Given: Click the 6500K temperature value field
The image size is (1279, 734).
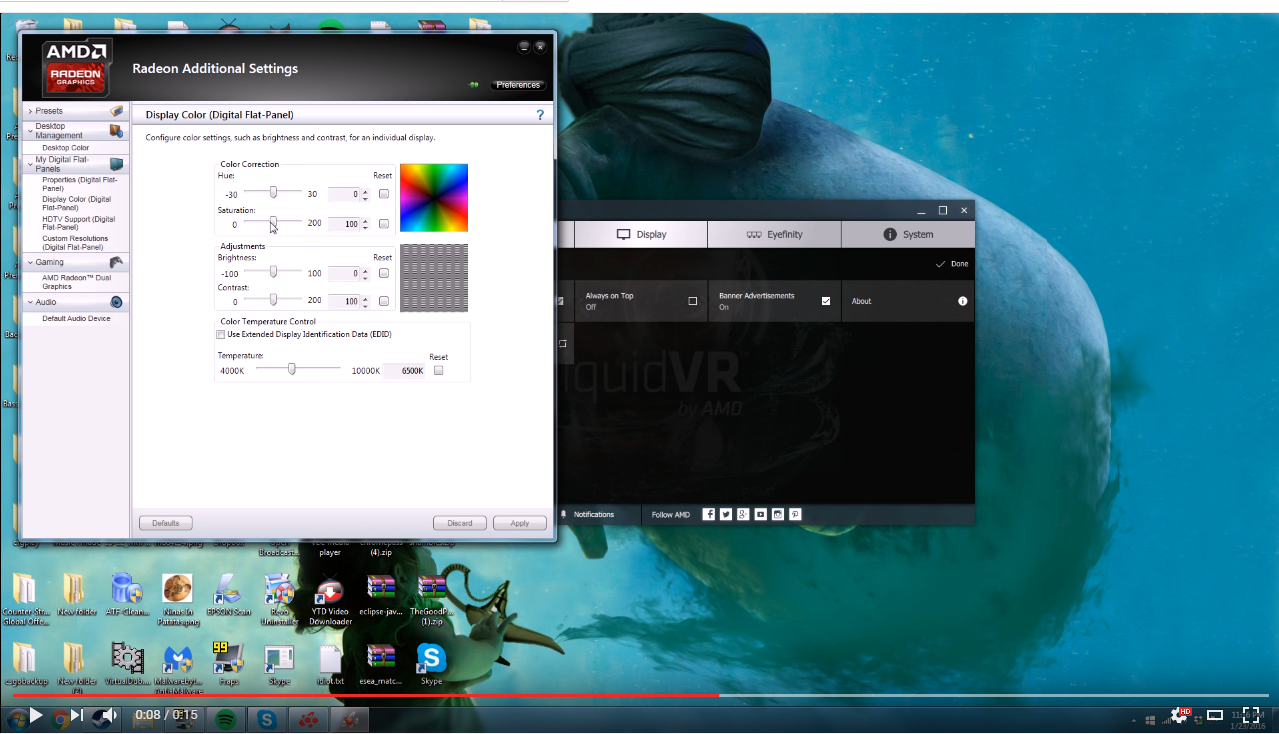Looking at the screenshot, I should tap(405, 371).
